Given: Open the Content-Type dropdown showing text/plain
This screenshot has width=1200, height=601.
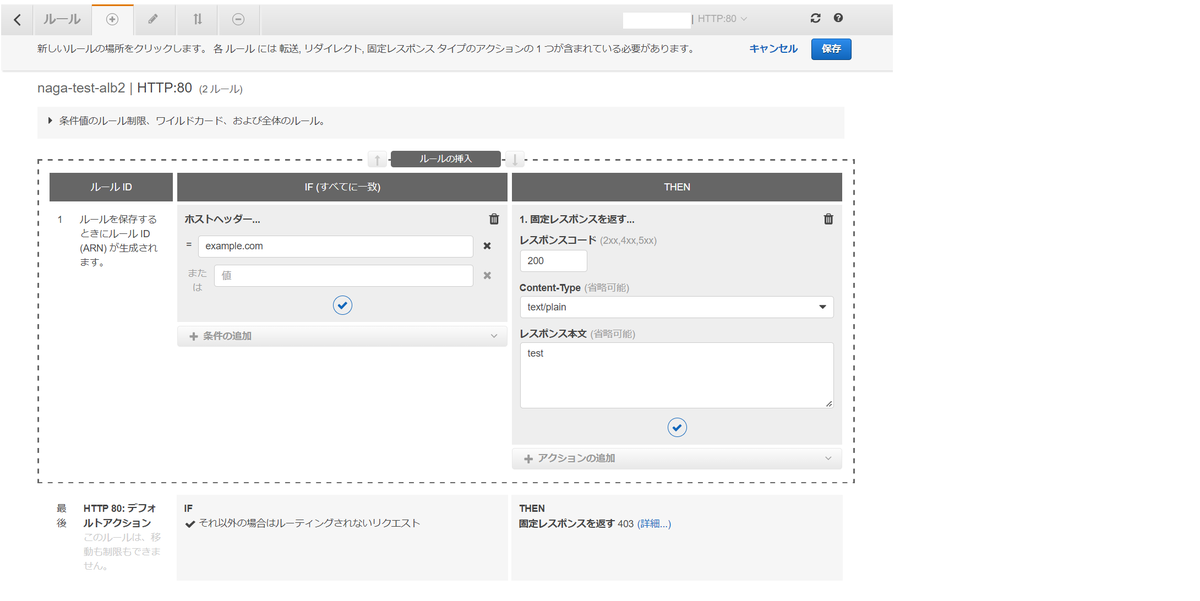Looking at the screenshot, I should click(676, 307).
